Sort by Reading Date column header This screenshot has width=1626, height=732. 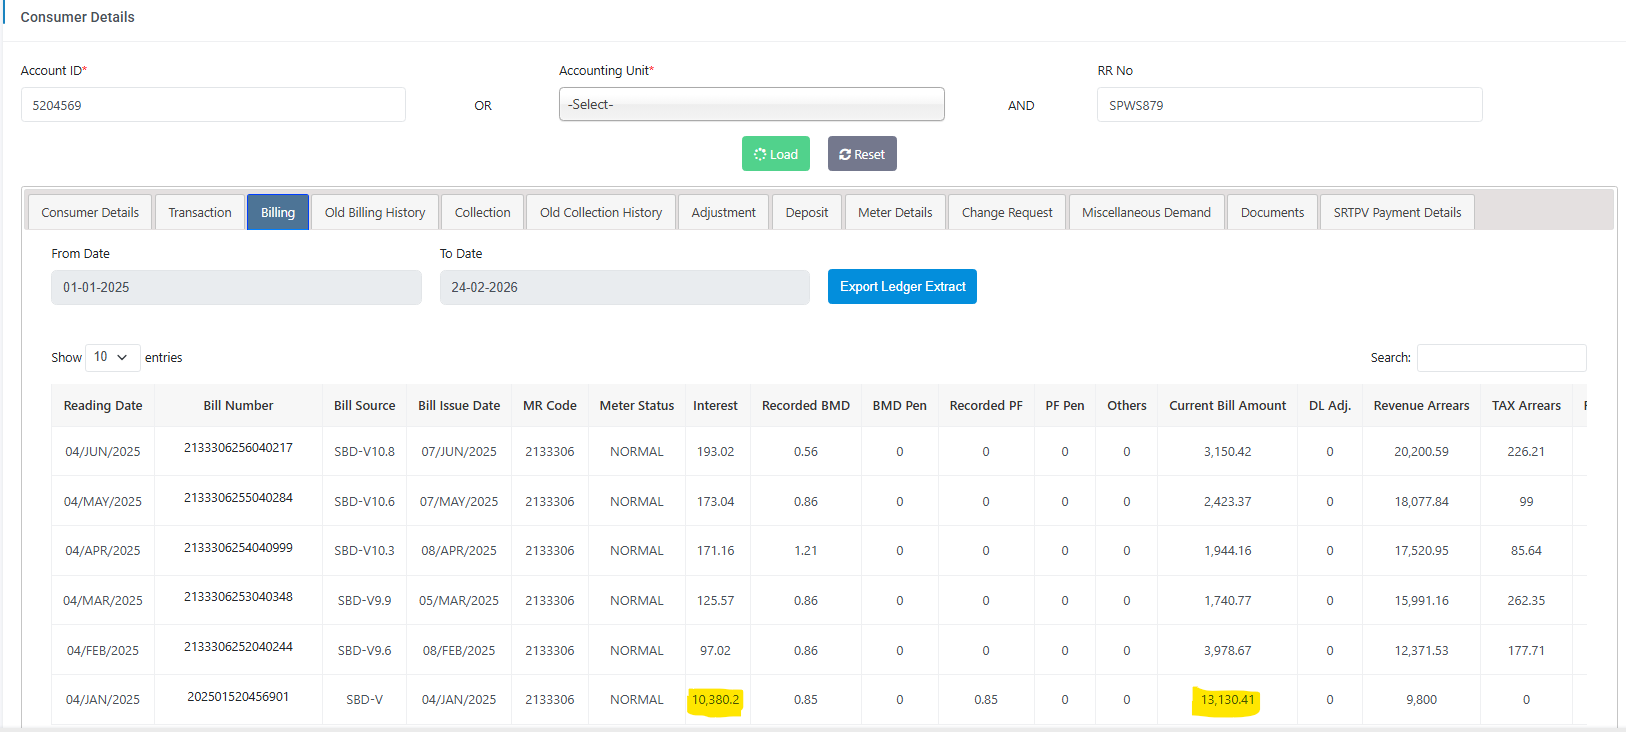click(x=103, y=406)
